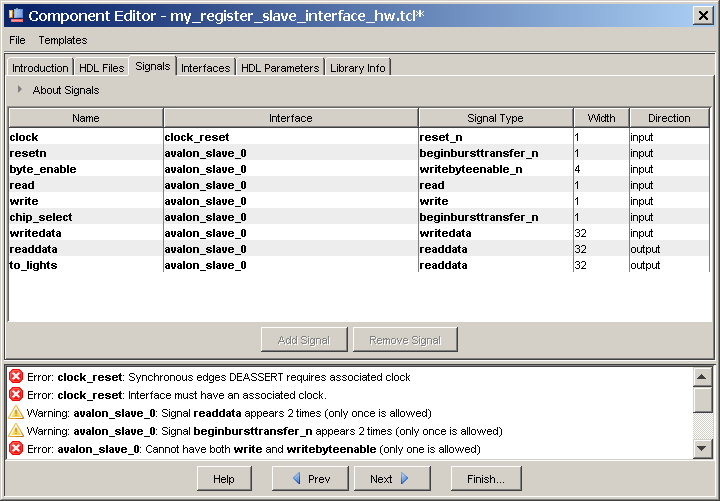Click the red error icon for DEASSERT message
720x501 pixels.
16,377
